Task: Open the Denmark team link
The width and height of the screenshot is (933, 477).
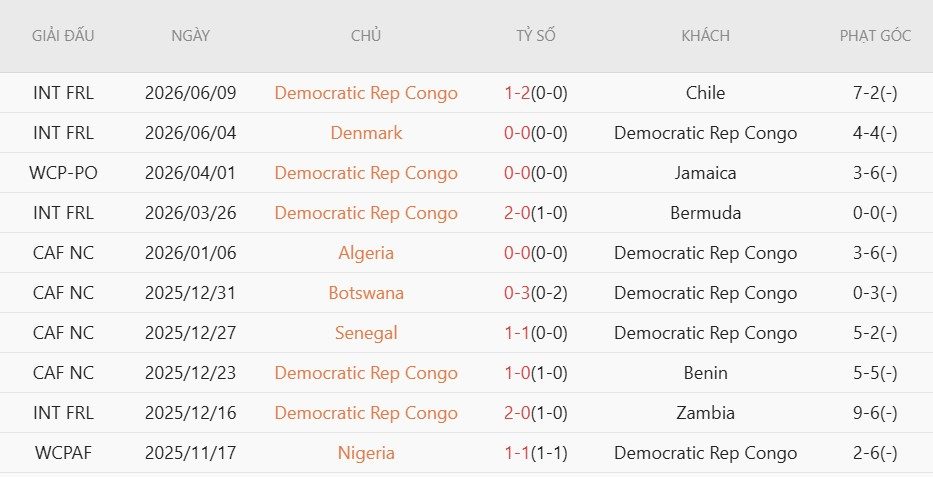Action: [x=366, y=133]
